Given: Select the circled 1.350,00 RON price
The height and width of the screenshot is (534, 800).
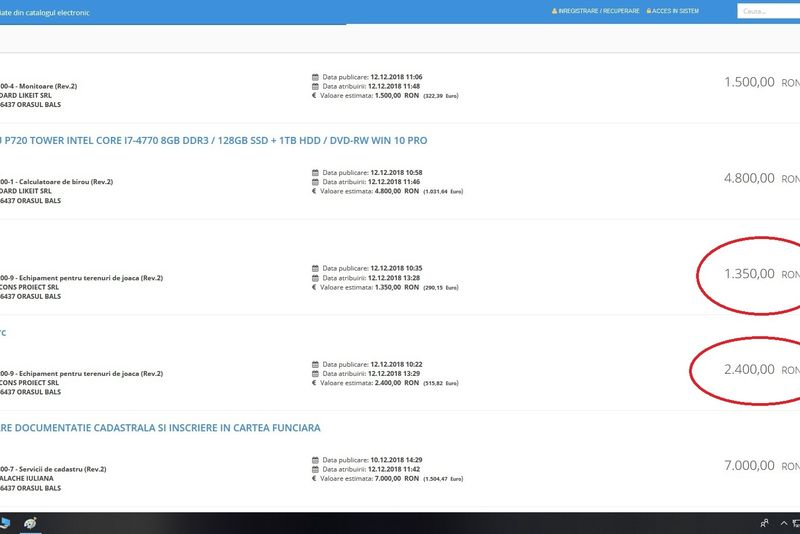Looking at the screenshot, I should pyautogui.click(x=749, y=274).
